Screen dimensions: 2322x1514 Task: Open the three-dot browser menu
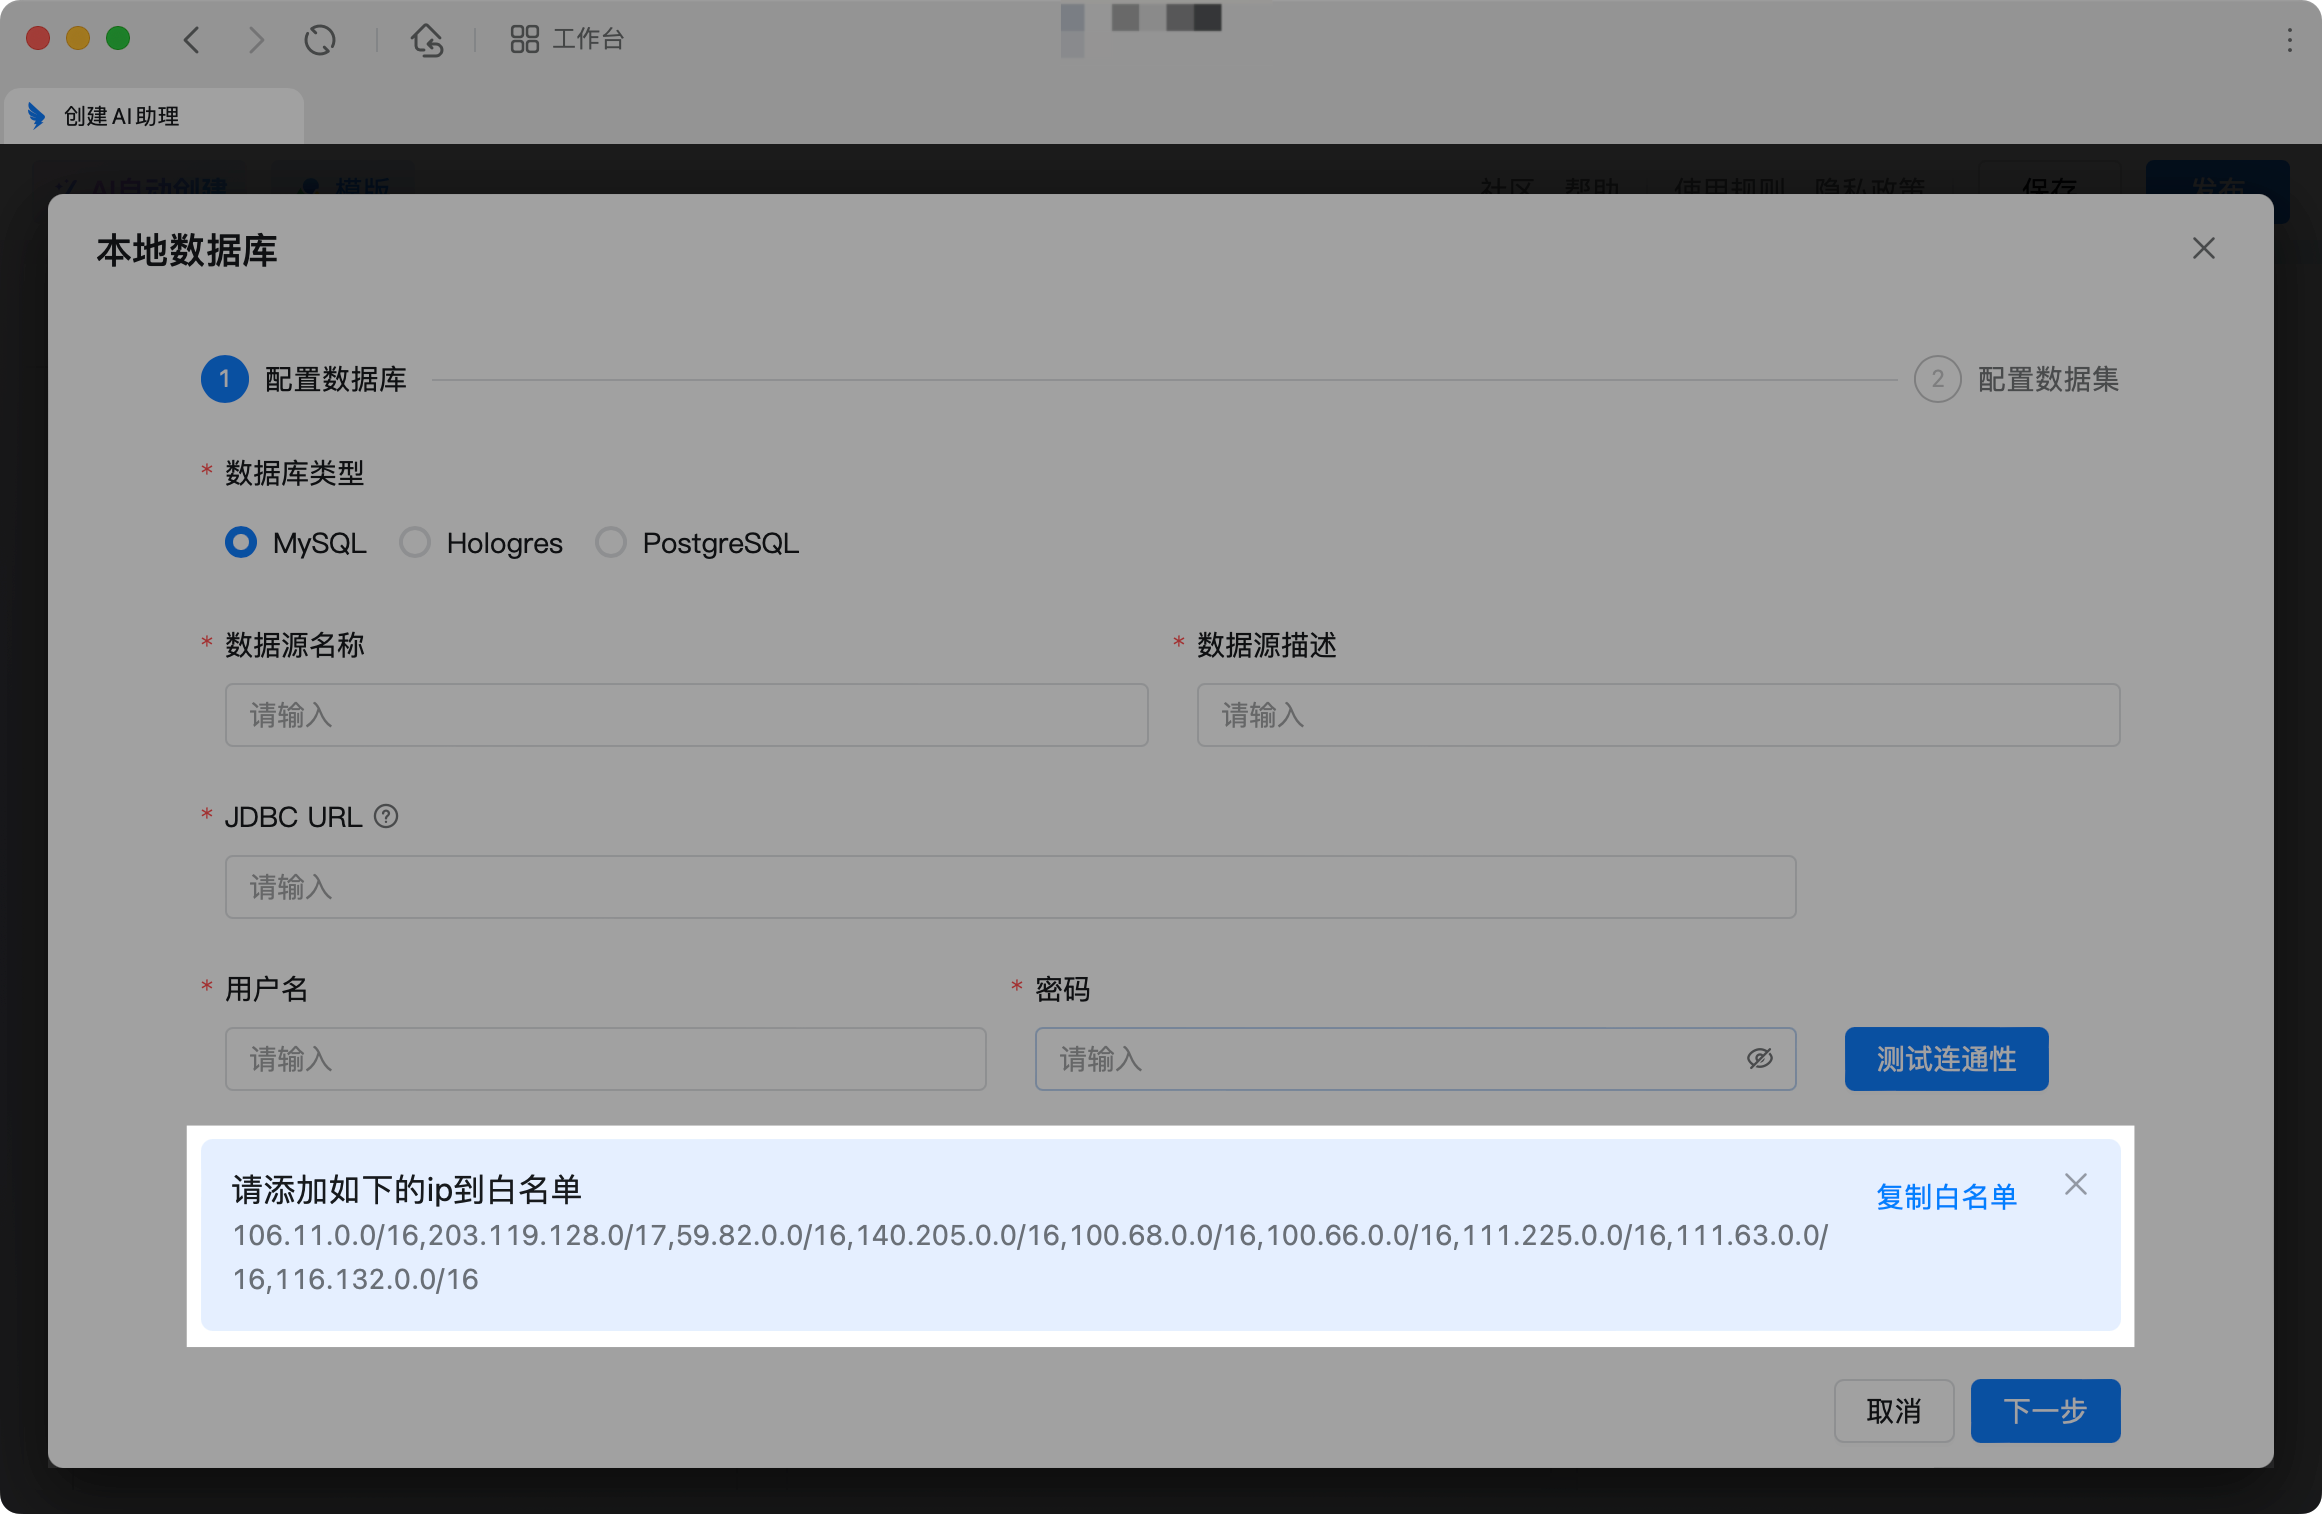click(2289, 40)
